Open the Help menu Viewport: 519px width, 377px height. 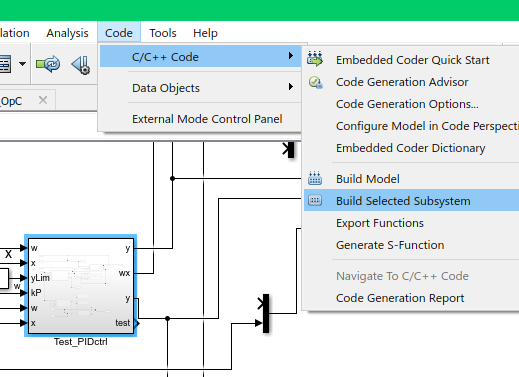point(205,33)
